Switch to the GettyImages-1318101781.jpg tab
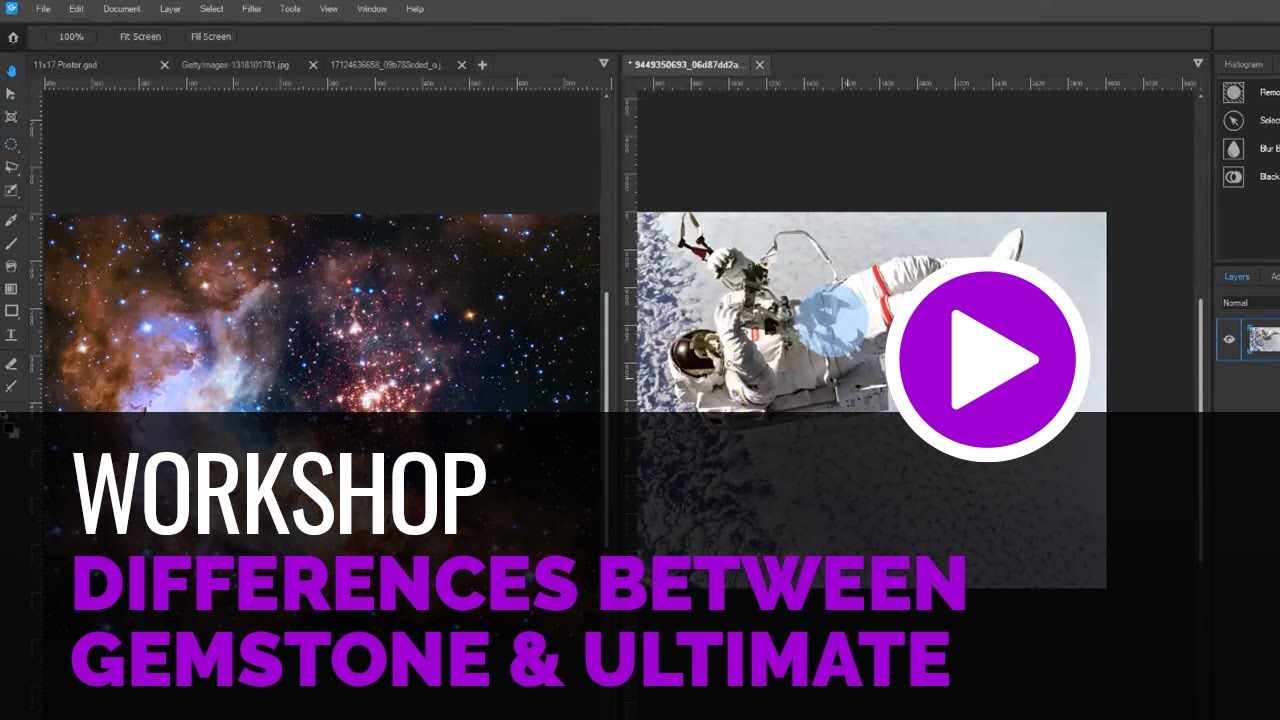 click(x=235, y=65)
